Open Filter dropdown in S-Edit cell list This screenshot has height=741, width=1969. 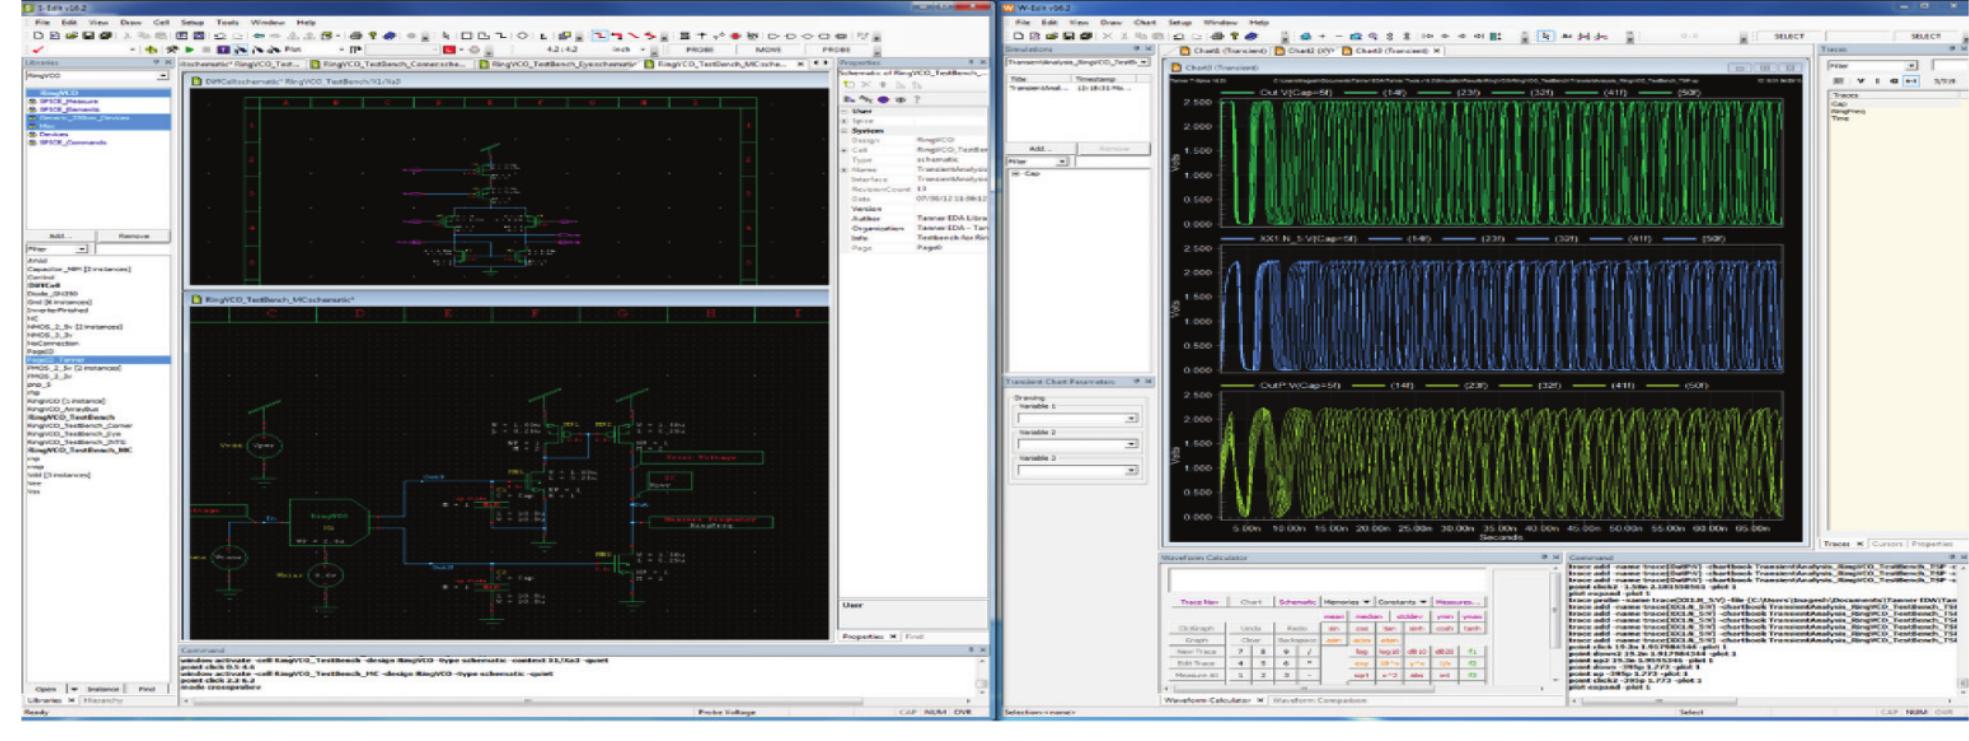(82, 249)
